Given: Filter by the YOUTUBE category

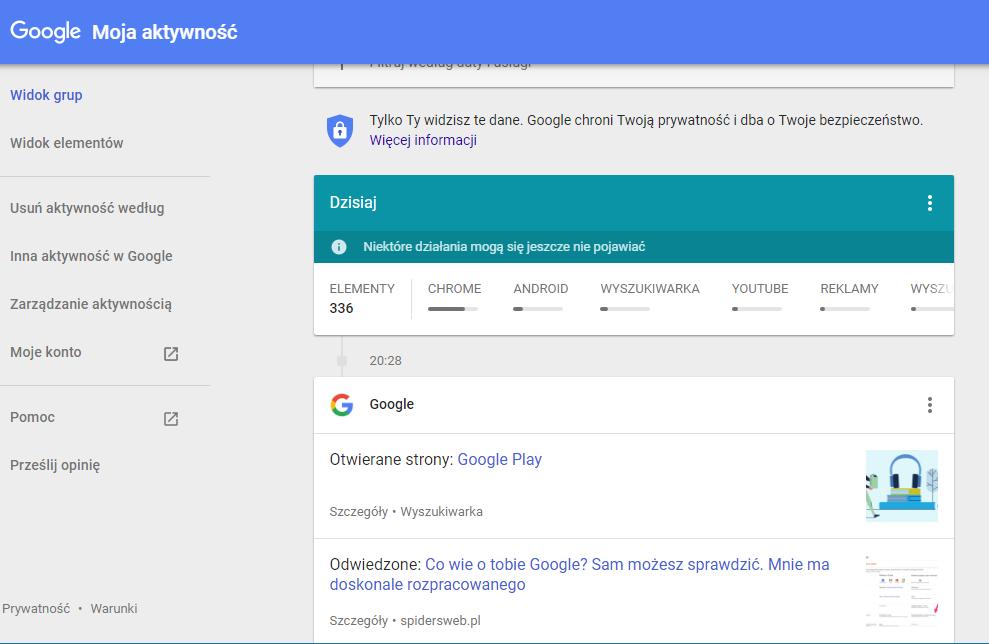Looking at the screenshot, I should (759, 288).
